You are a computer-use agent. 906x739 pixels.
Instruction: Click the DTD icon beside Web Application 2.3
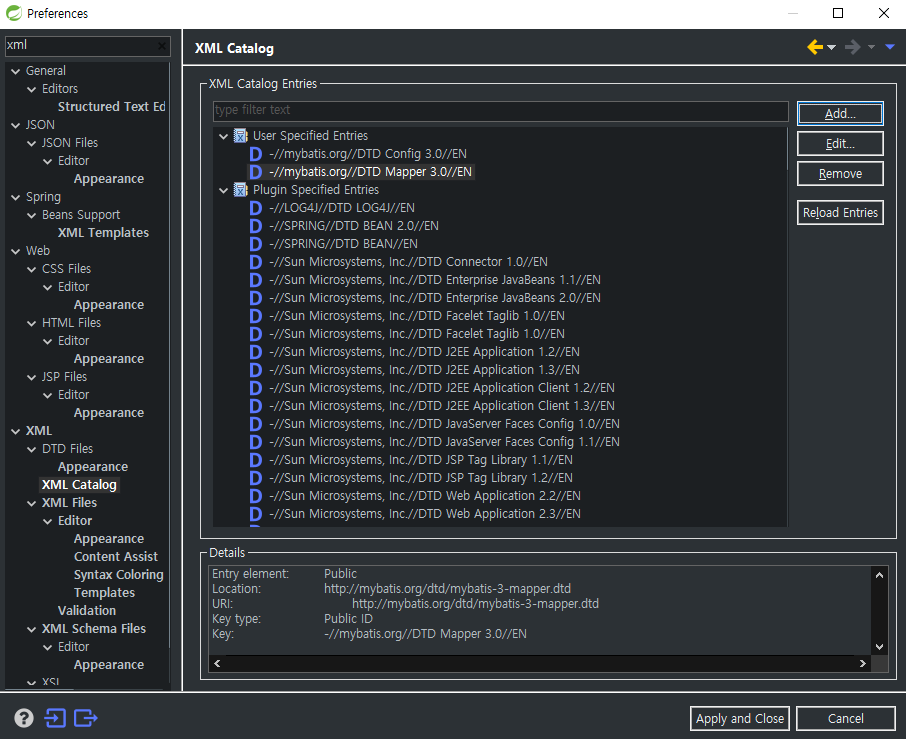(x=255, y=514)
